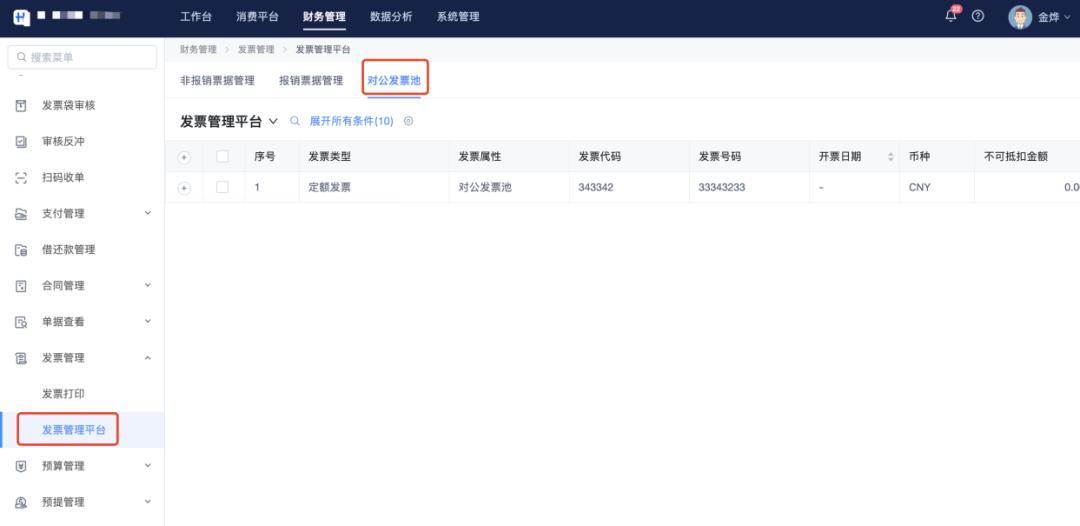Click the 支付管理 sidebar icon
The height and width of the screenshot is (526, 1080).
click(21, 213)
